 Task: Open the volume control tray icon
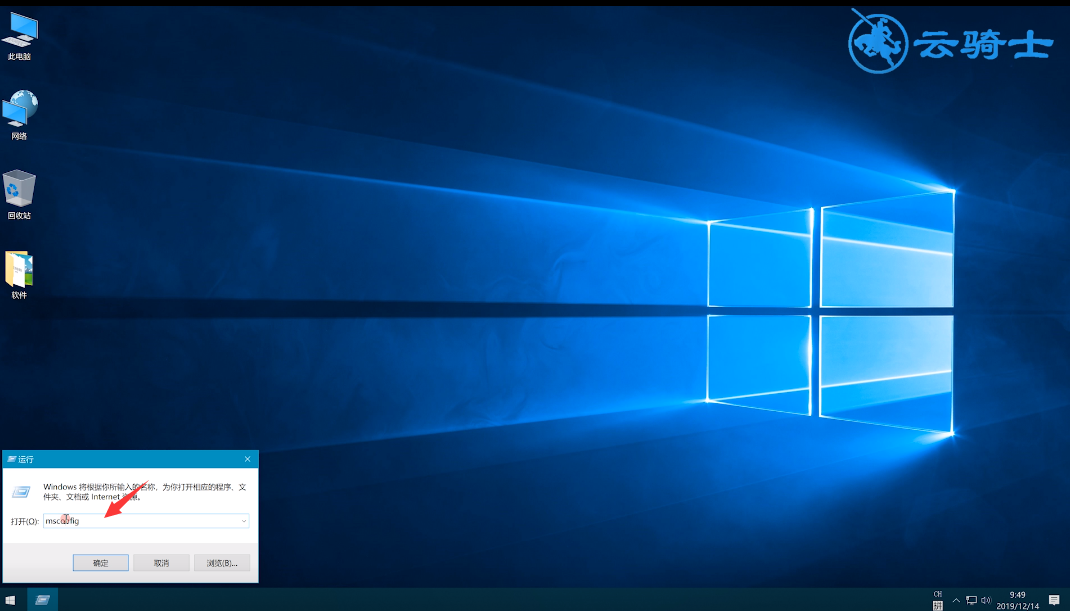986,600
